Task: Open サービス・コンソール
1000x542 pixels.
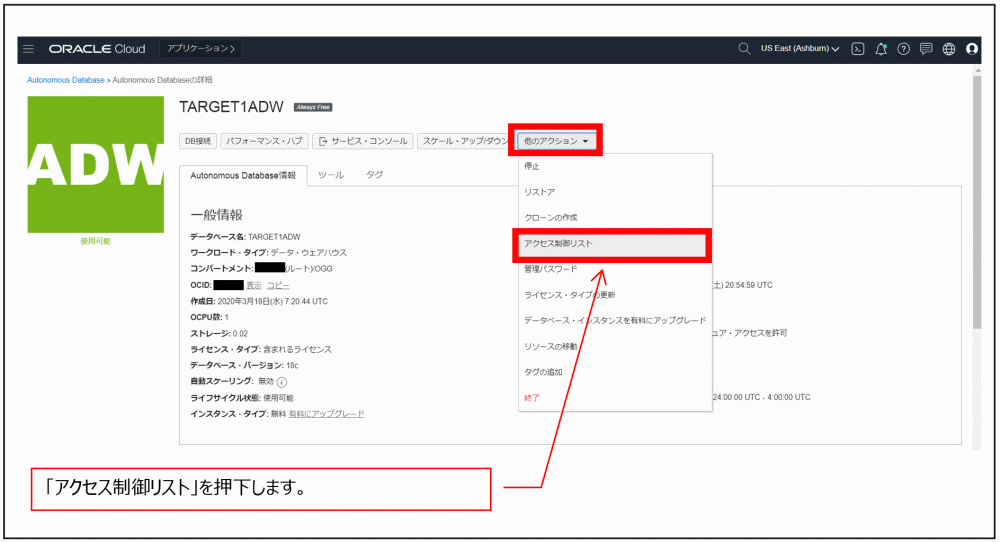Action: [x=363, y=141]
